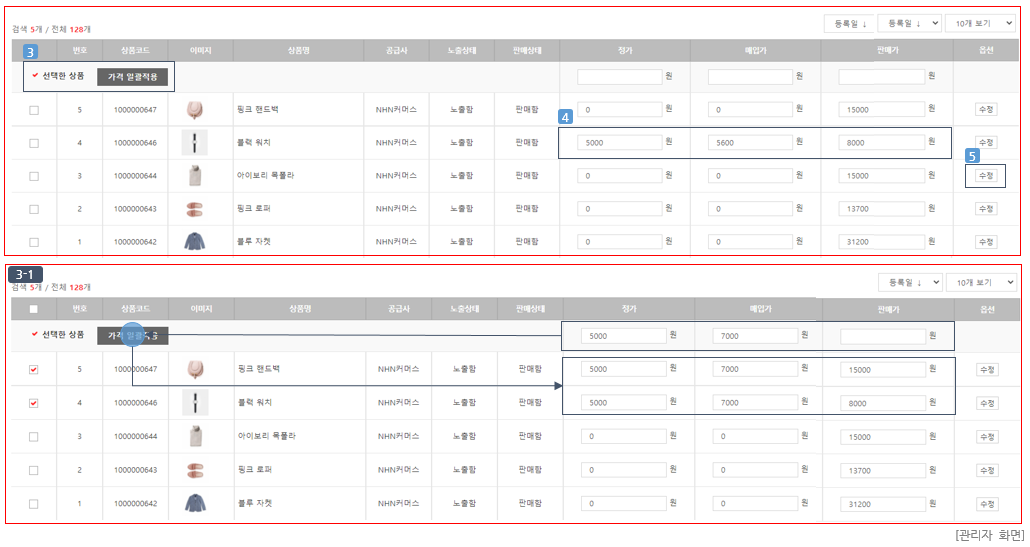Click the boxed 수정 button under badge 5
Image resolution: width=1030 pixels, height=547 pixels.
click(x=986, y=176)
